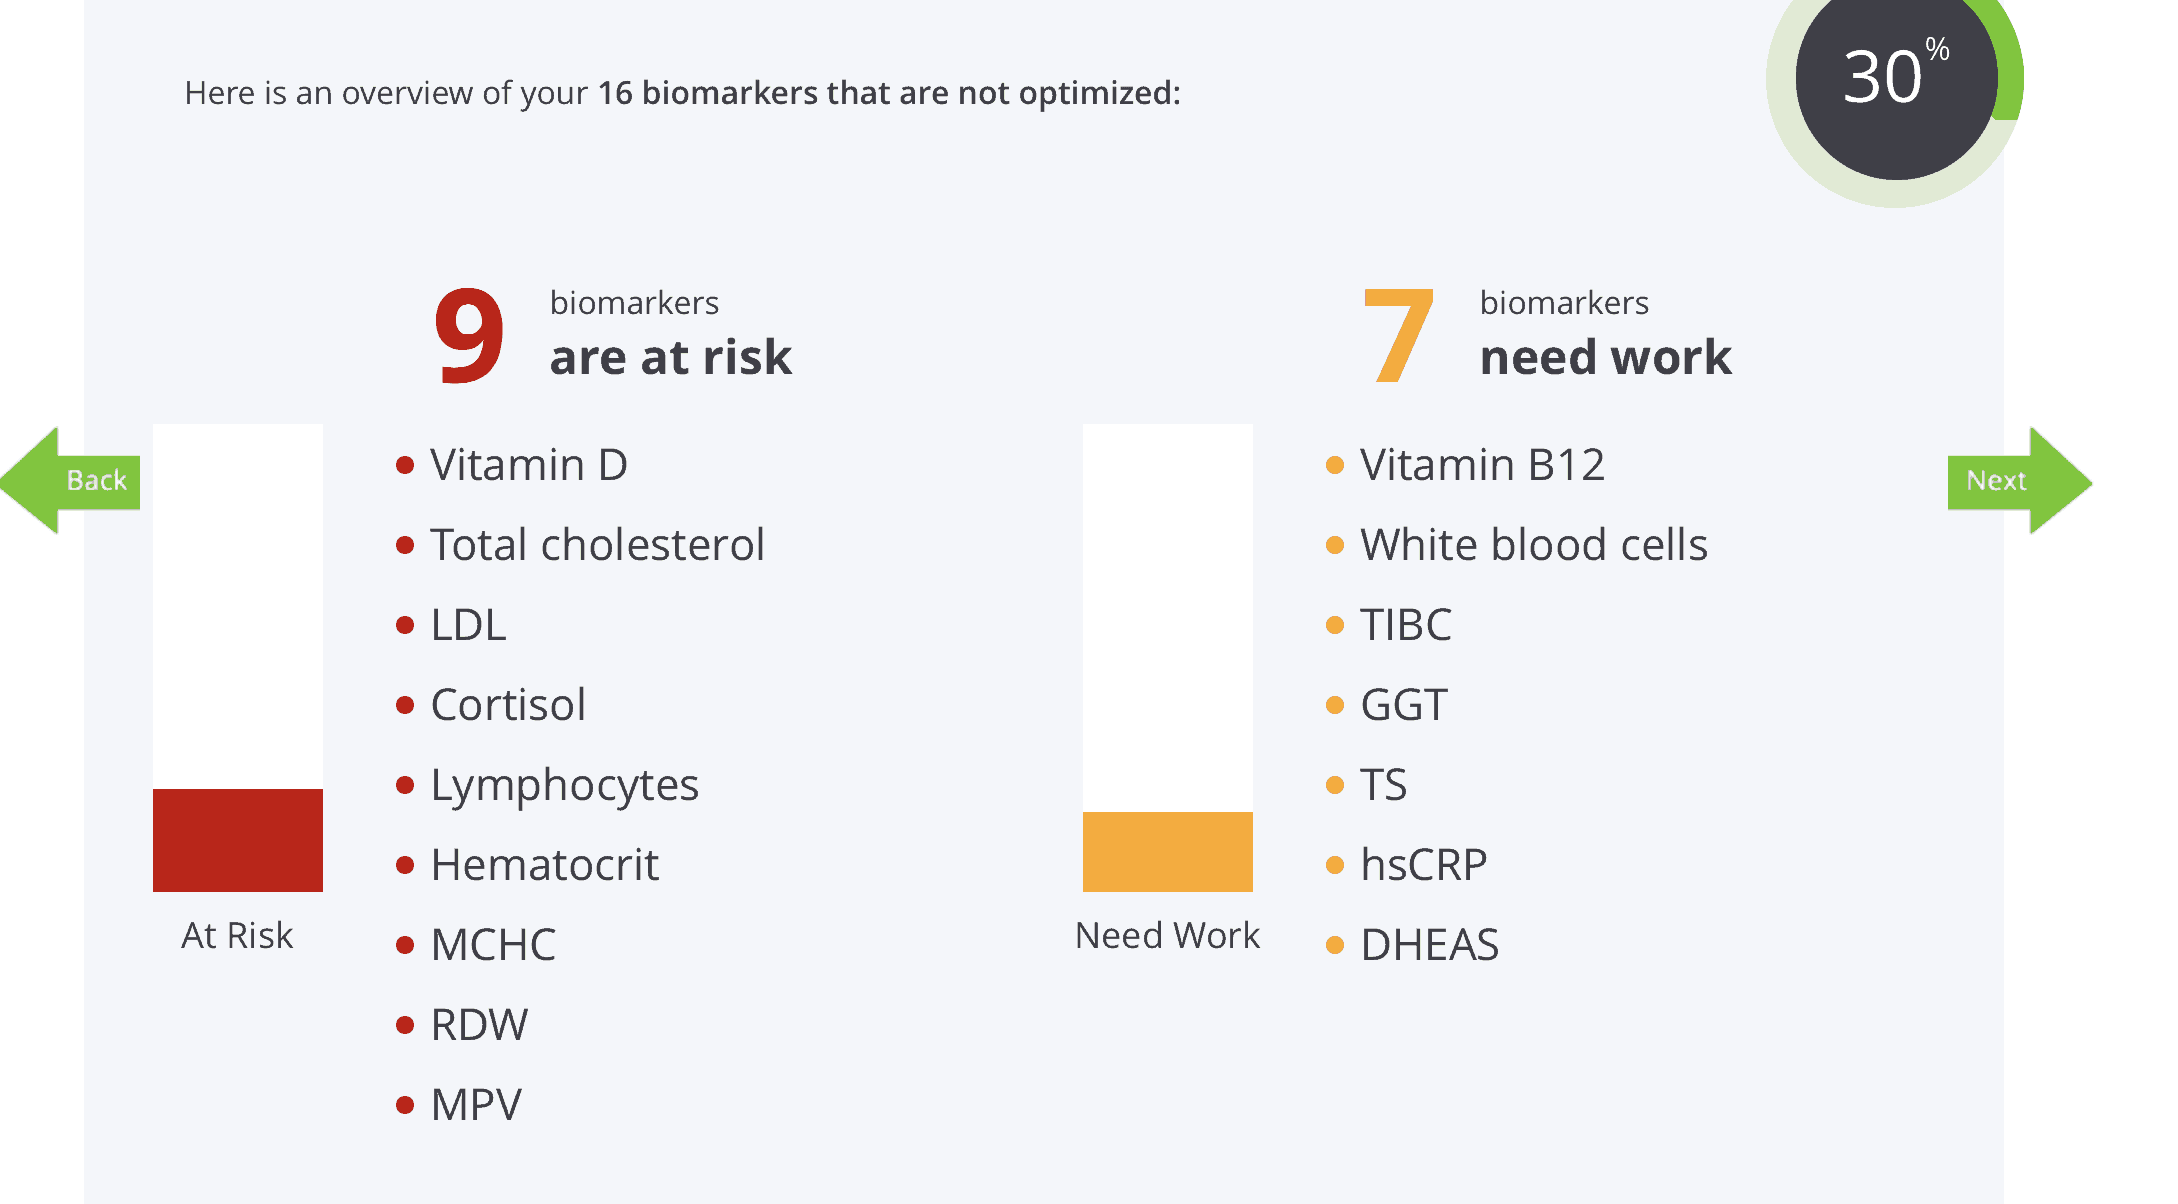The height and width of the screenshot is (1204, 2178).
Task: Select the Total cholesterol biomarker
Action: pos(597,545)
